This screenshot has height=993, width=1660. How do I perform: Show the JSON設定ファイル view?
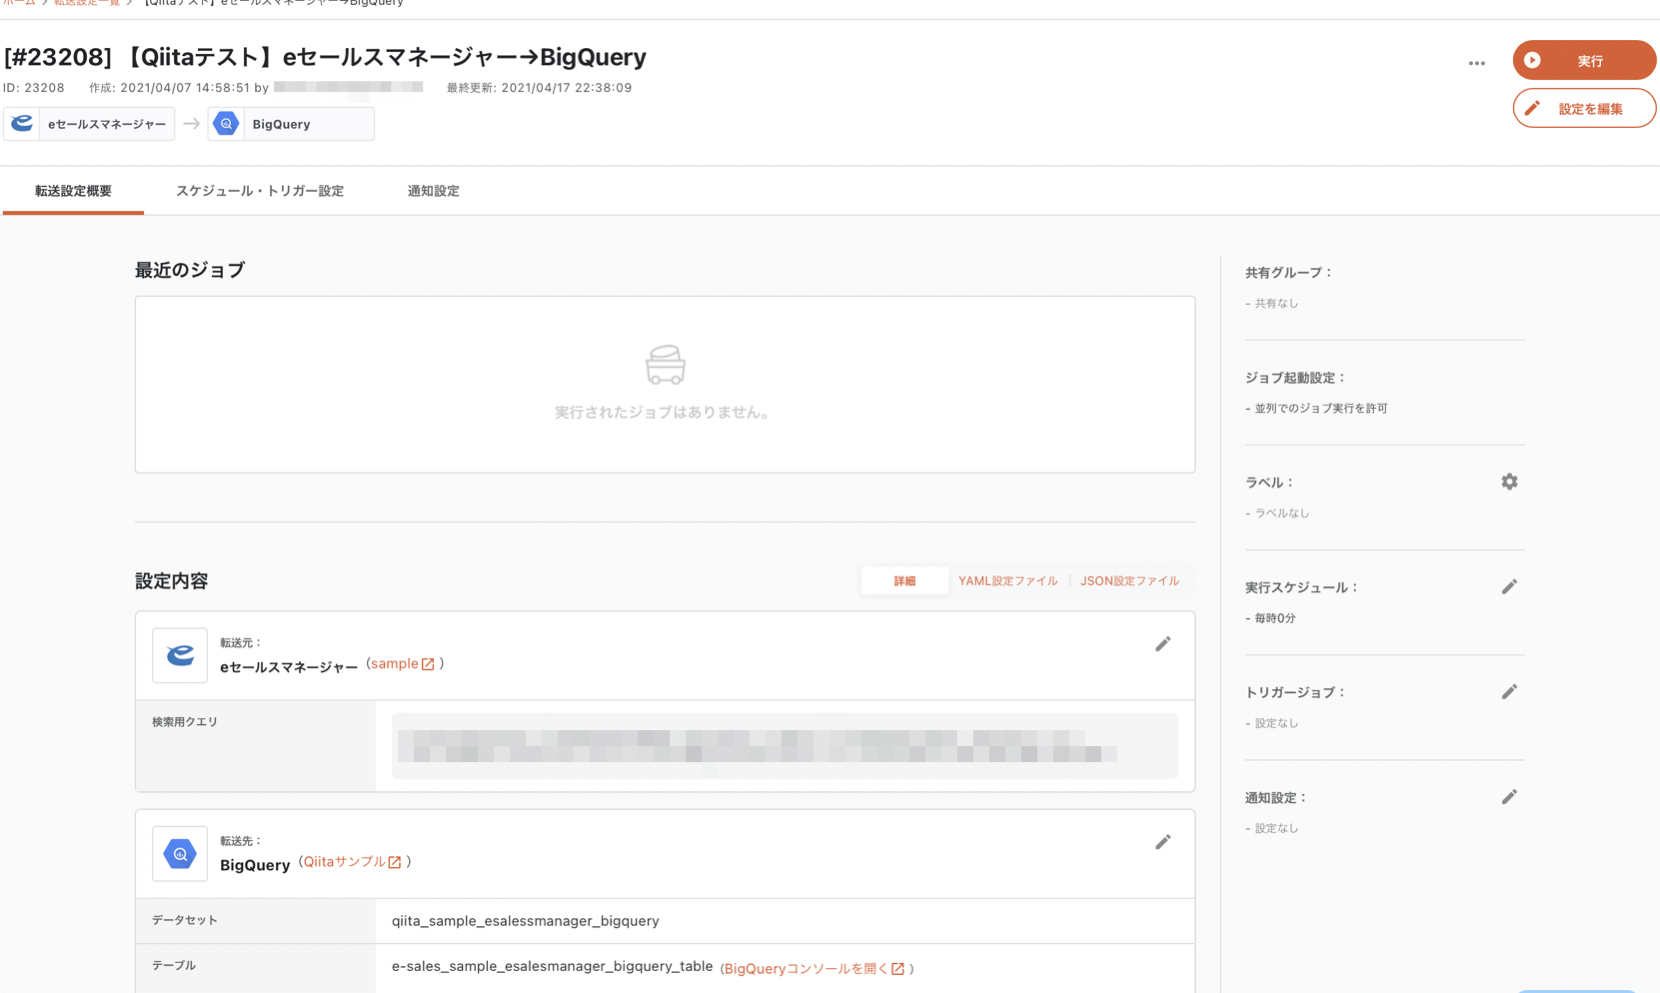[x=1129, y=581]
